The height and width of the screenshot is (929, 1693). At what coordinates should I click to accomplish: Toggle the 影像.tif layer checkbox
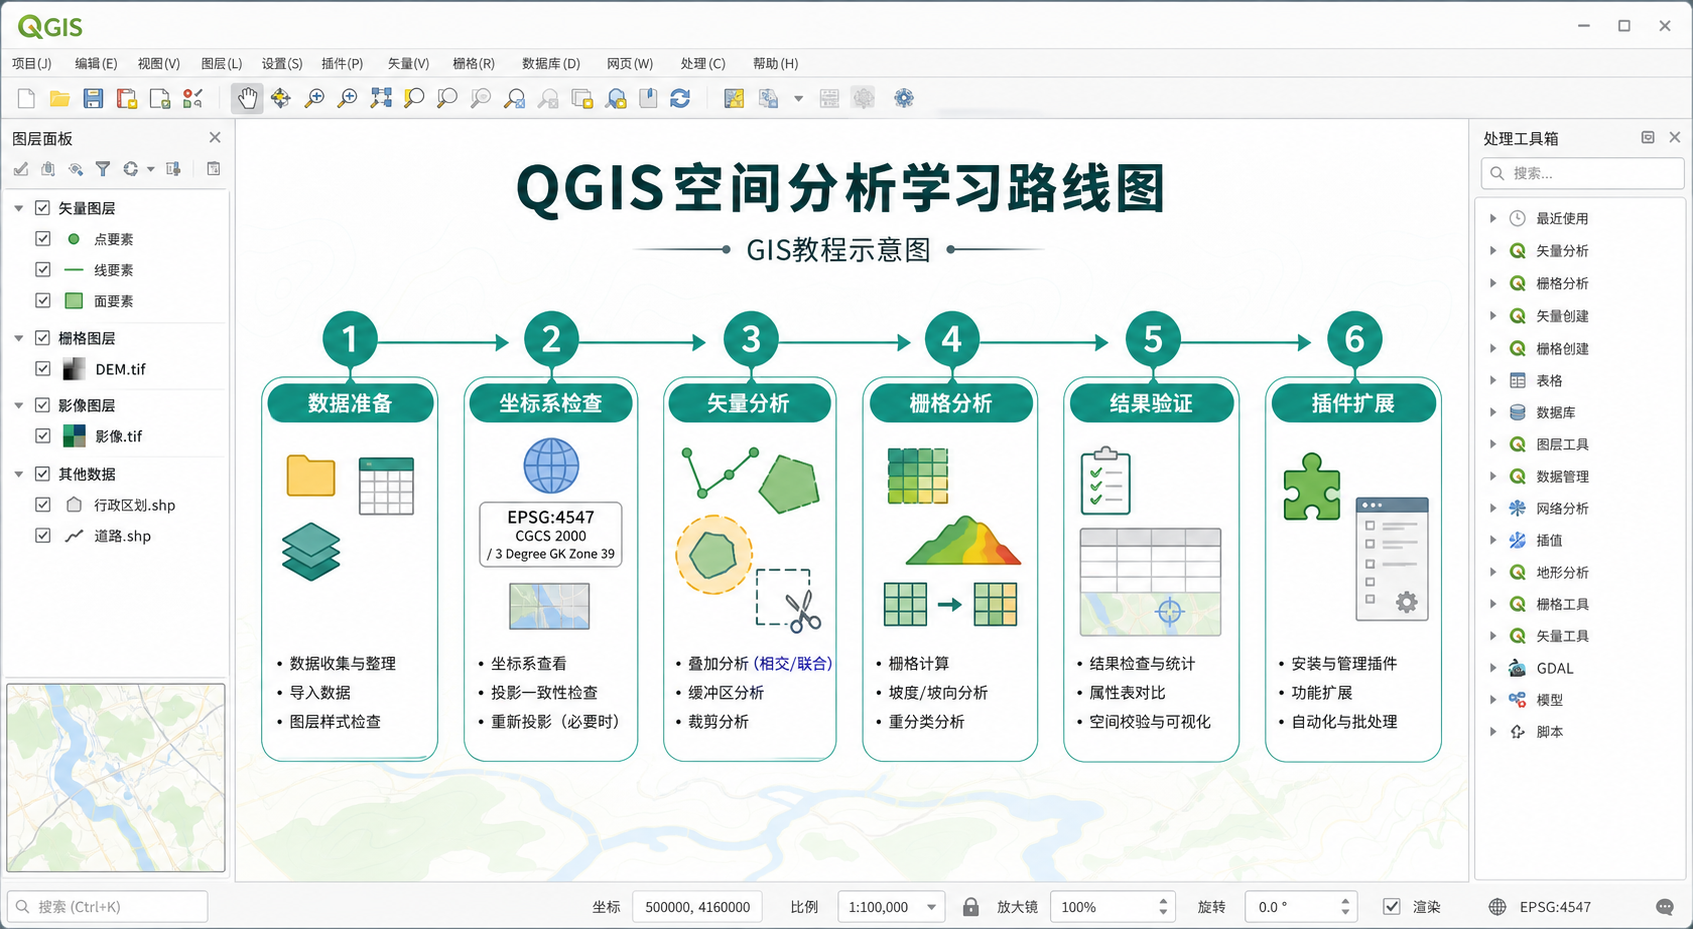click(x=42, y=436)
